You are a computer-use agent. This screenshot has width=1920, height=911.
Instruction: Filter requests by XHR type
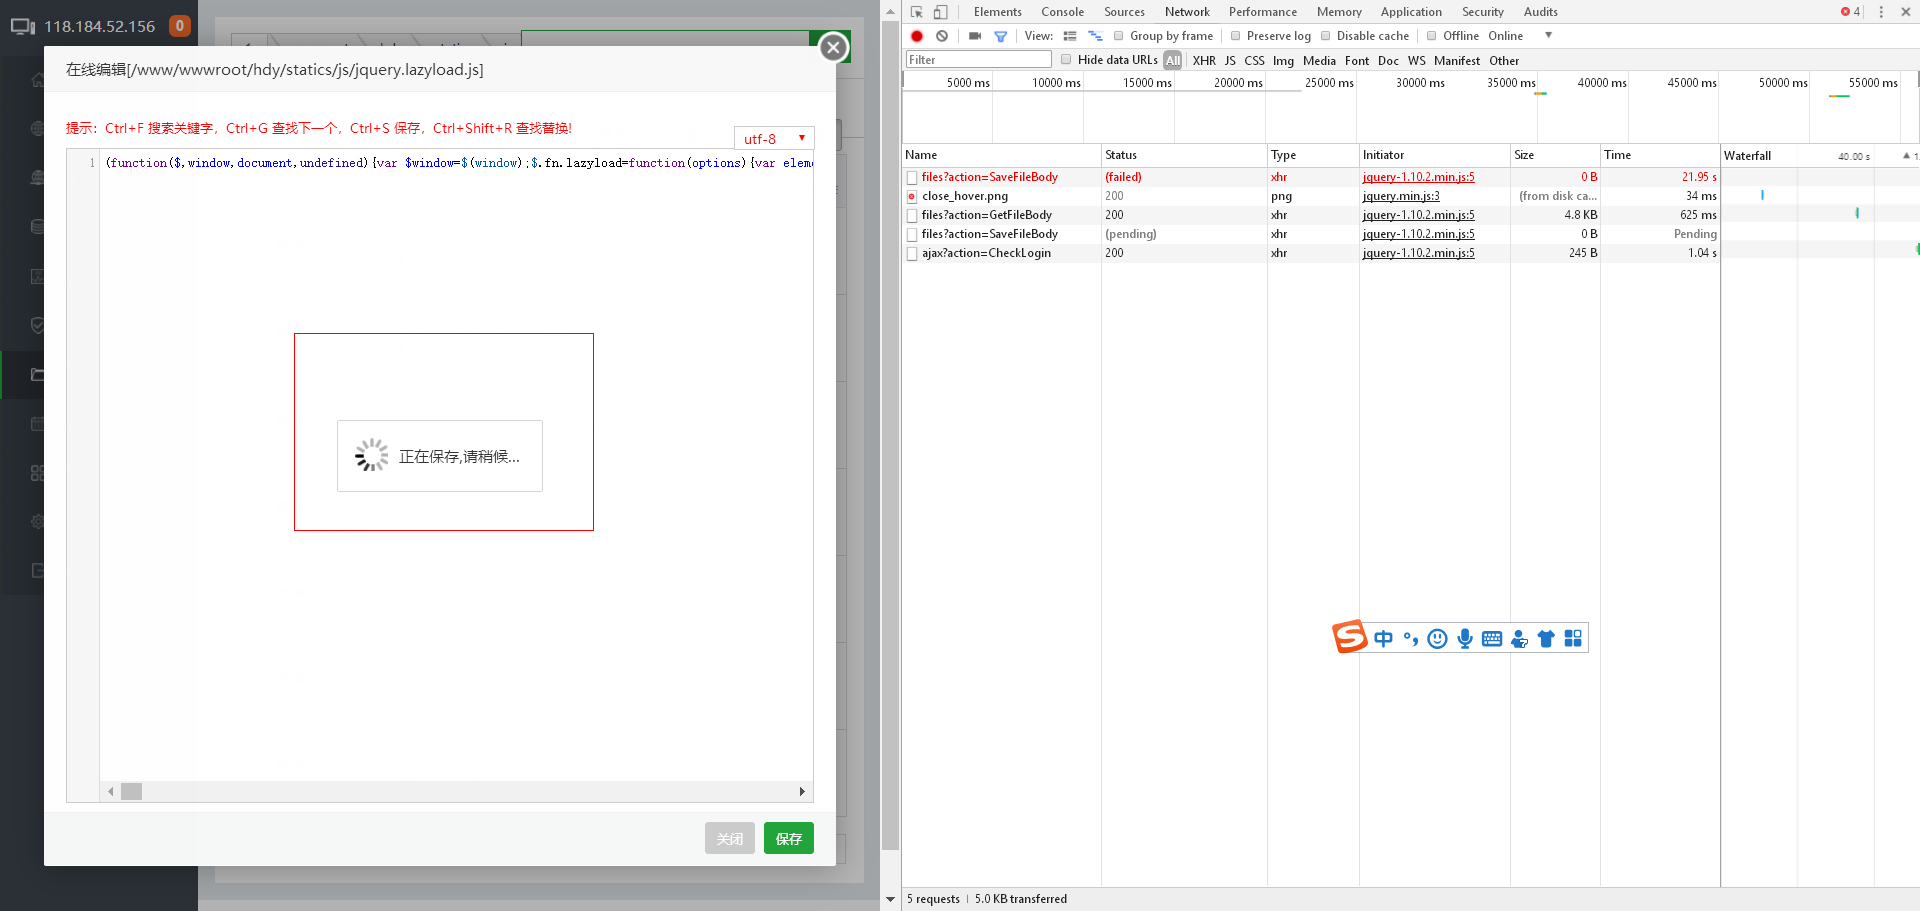(1204, 61)
